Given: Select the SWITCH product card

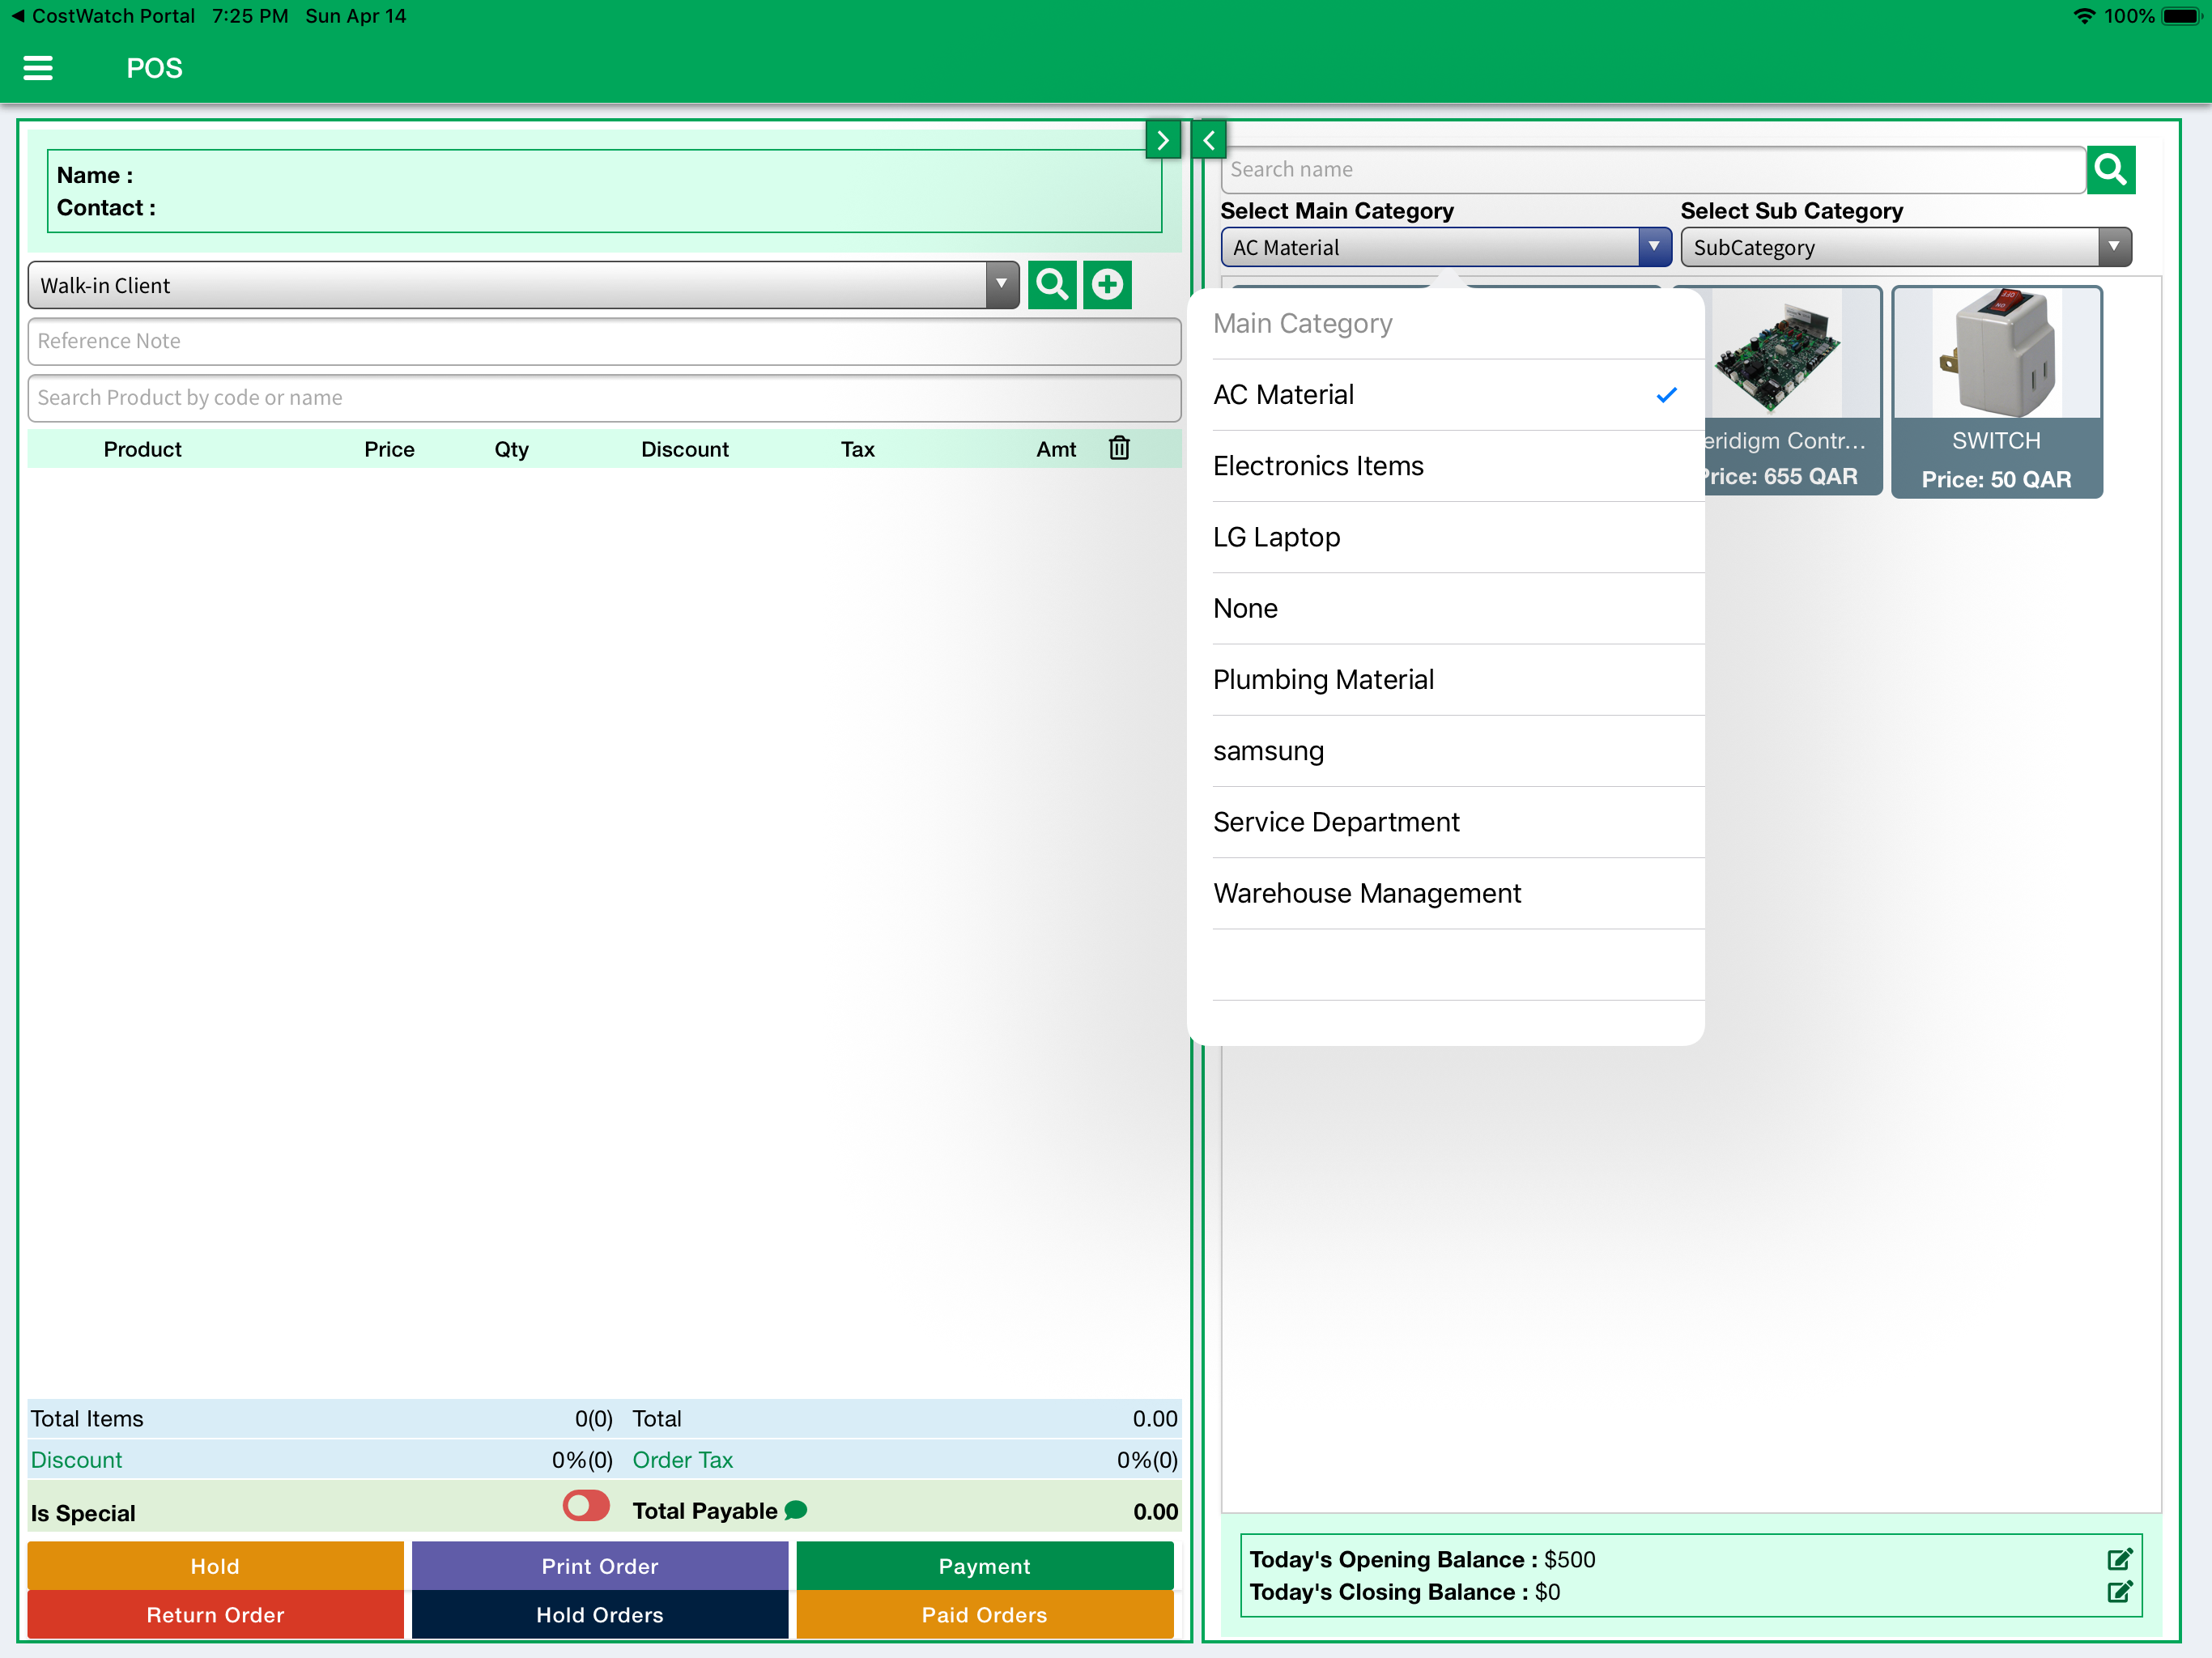Looking at the screenshot, I should [1996, 391].
